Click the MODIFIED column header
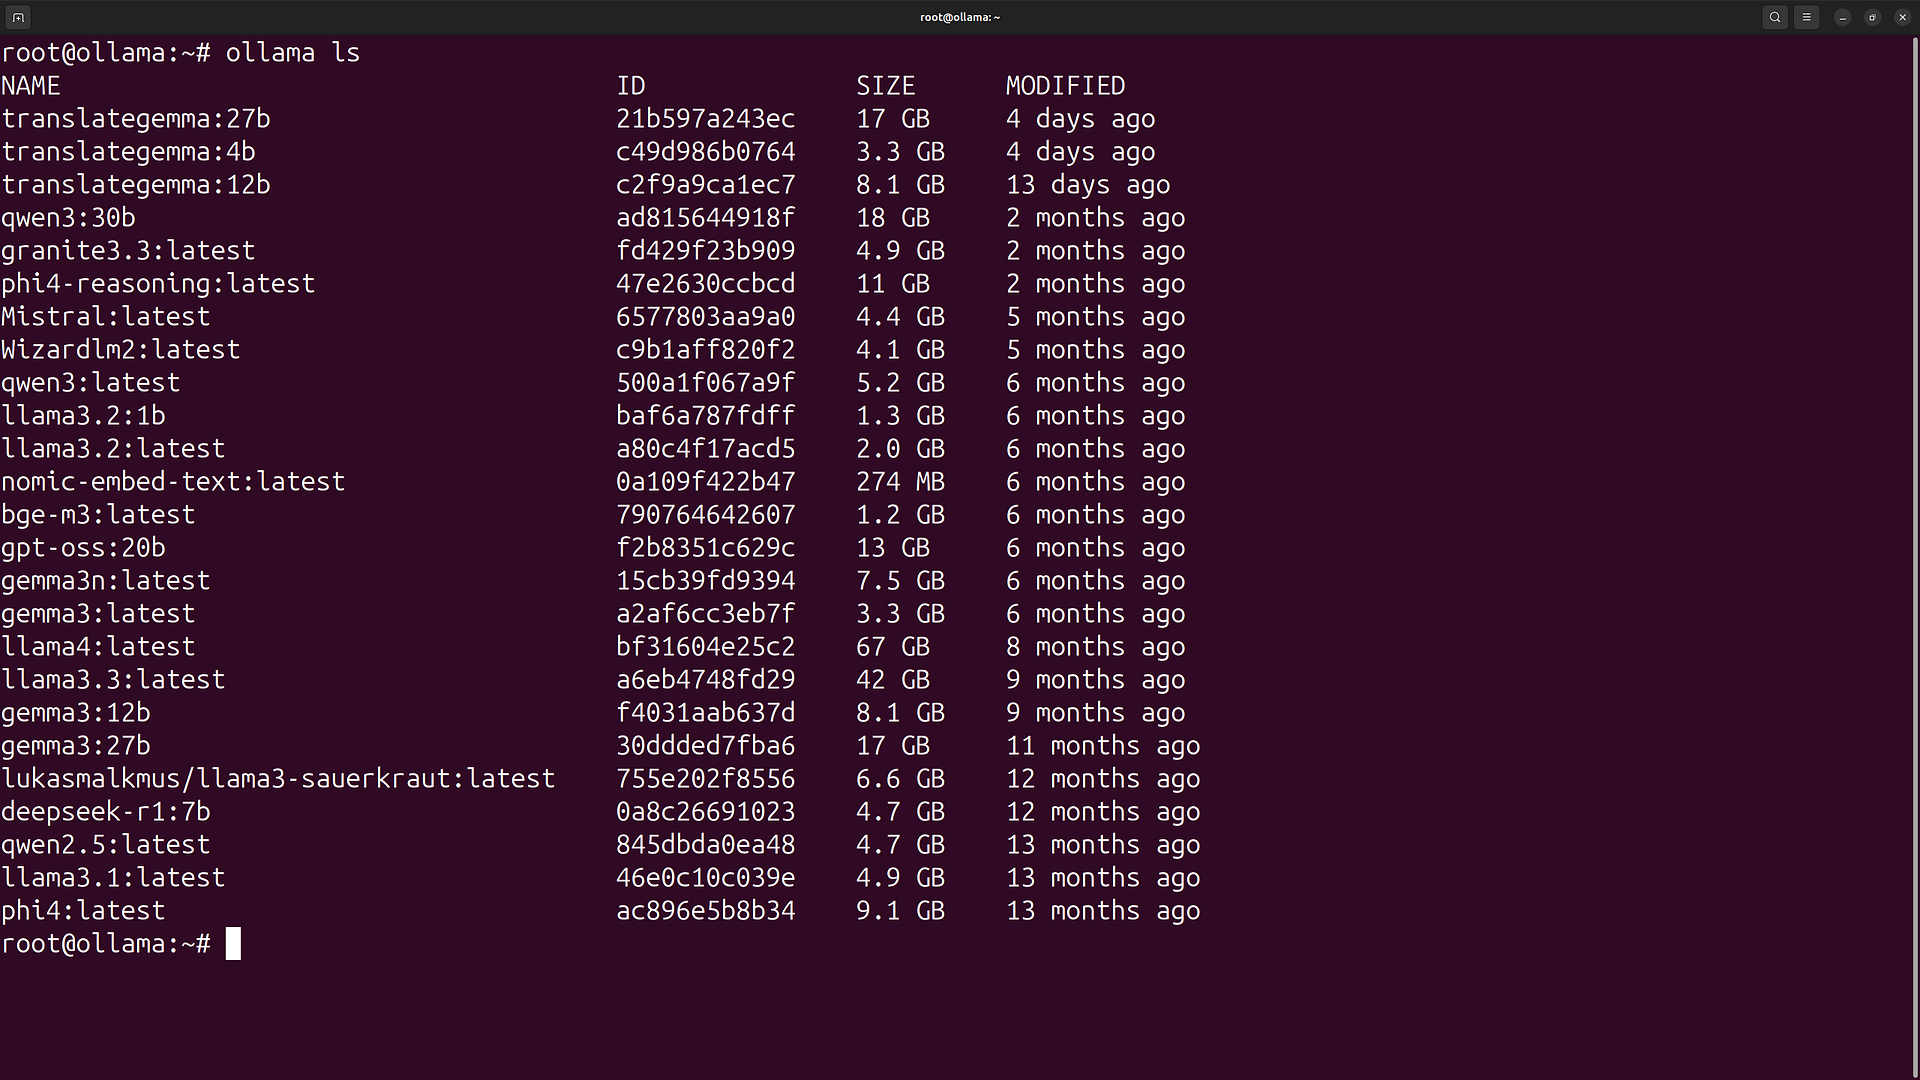 click(x=1066, y=86)
